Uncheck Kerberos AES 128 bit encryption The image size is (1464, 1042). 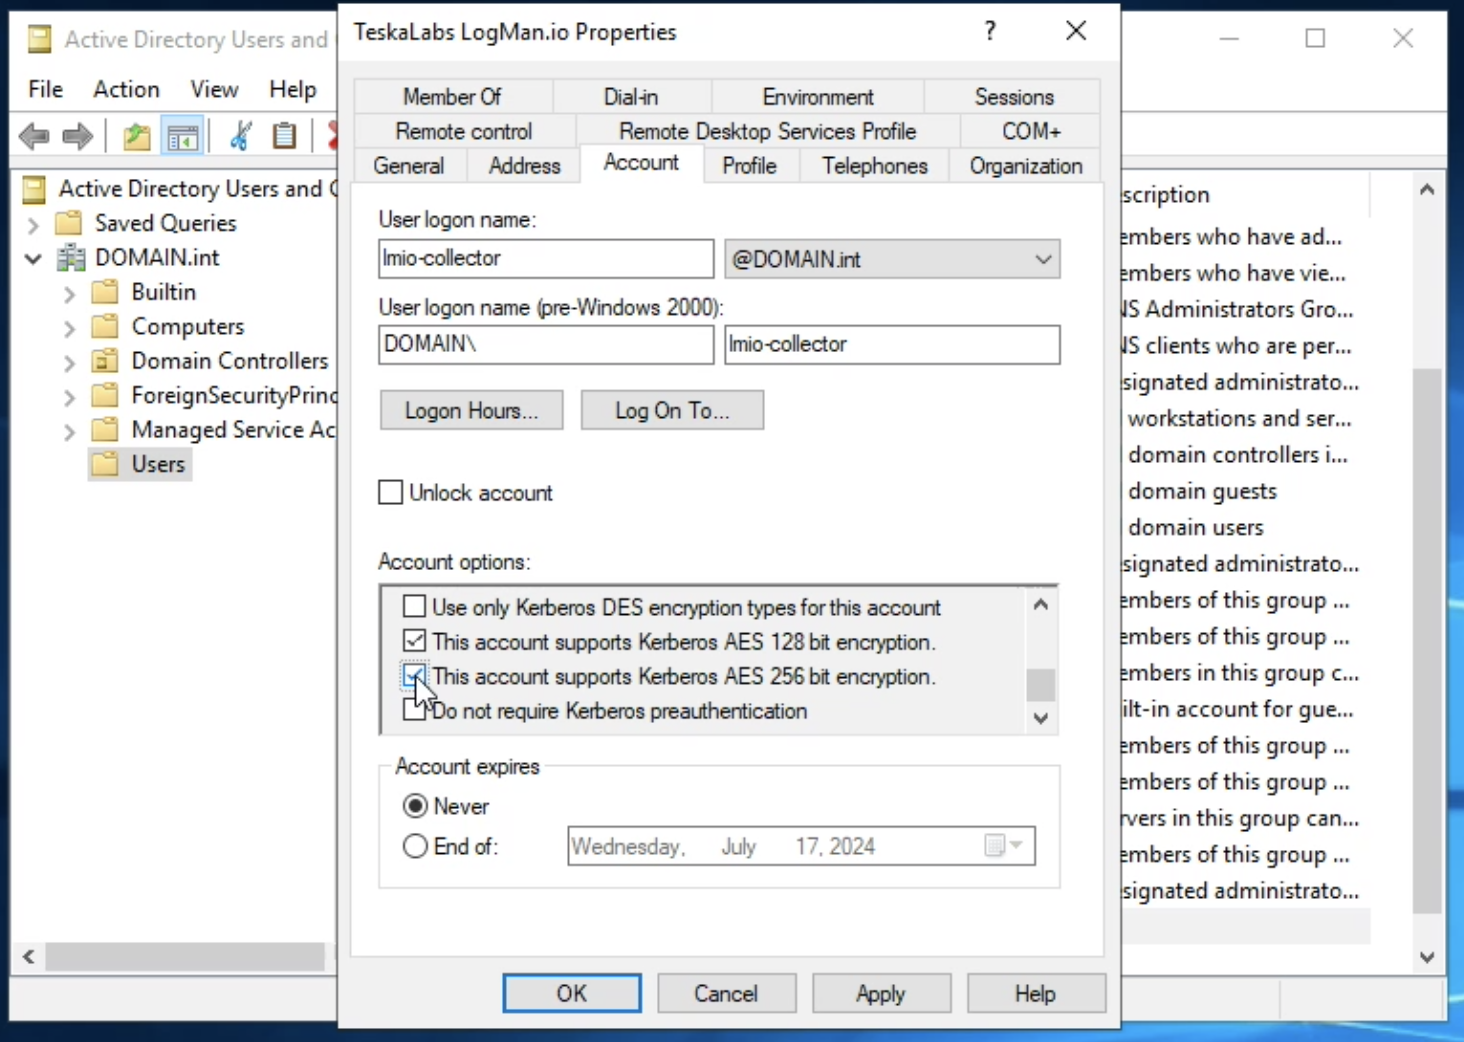pos(414,641)
